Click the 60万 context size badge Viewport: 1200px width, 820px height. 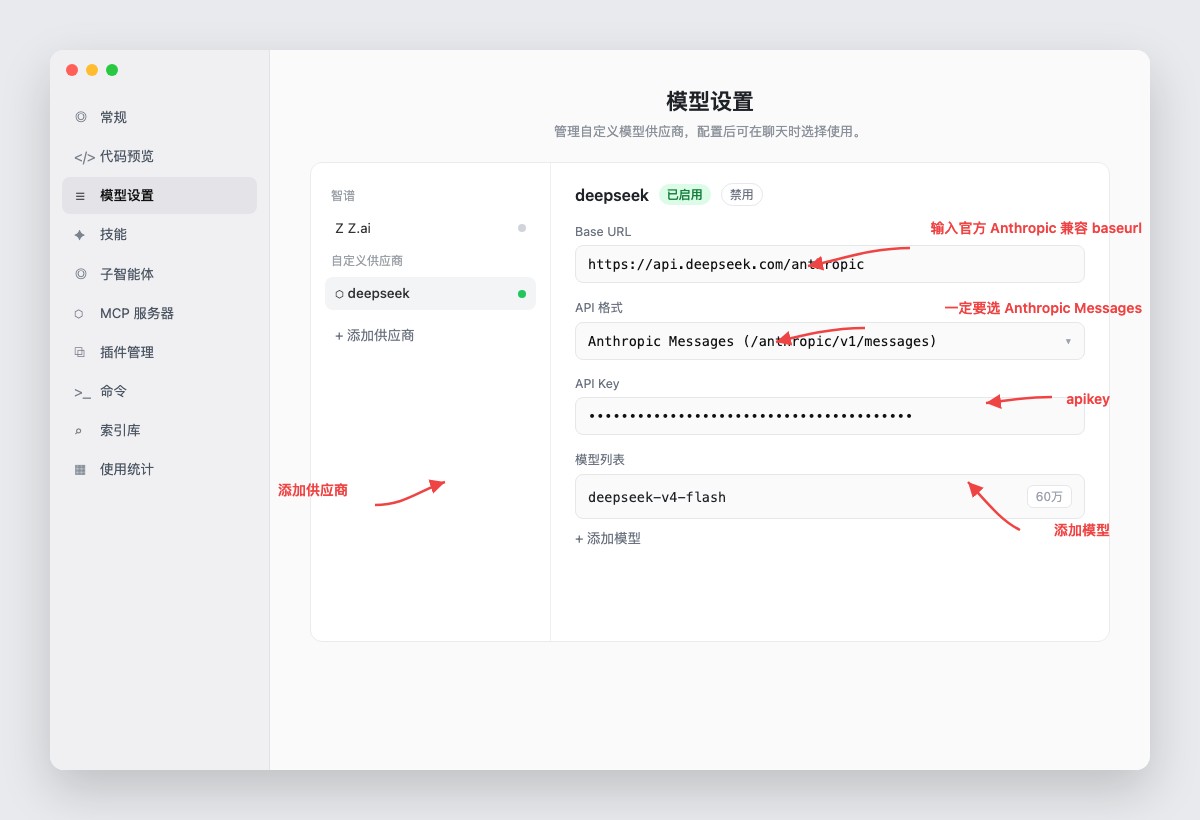click(1049, 496)
